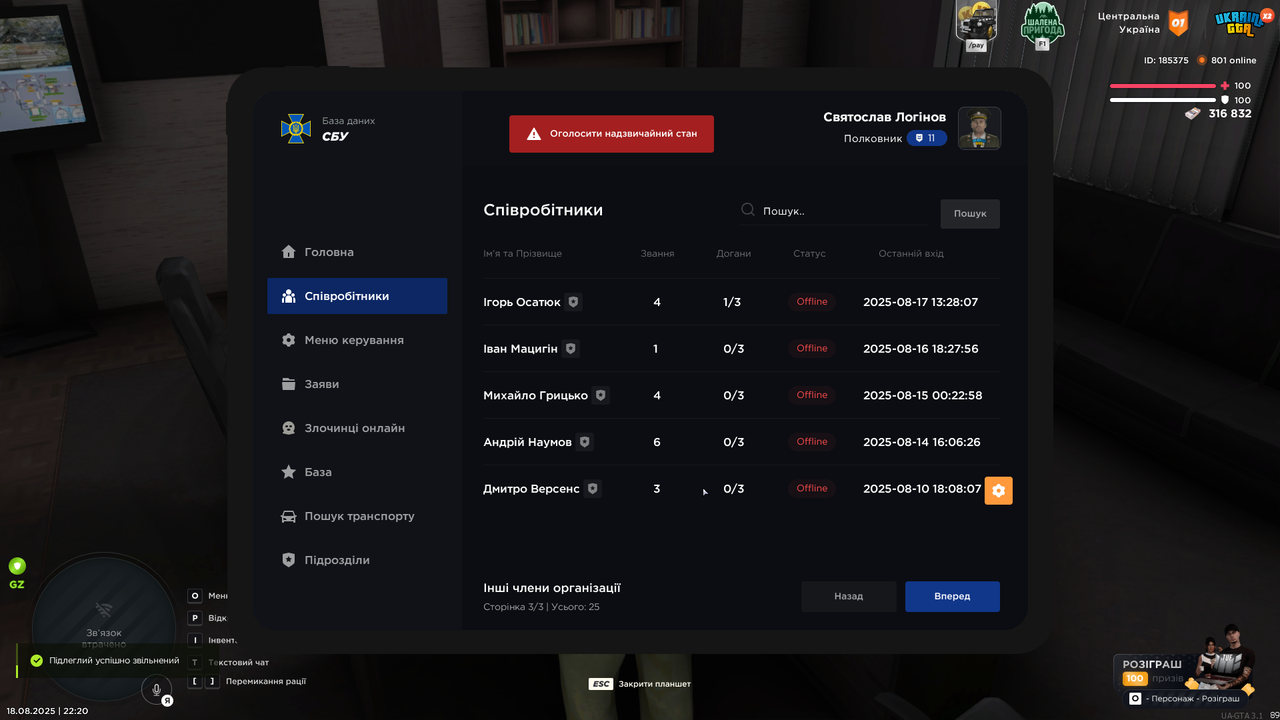Click Offline status of Андрій Наумов

(812, 442)
